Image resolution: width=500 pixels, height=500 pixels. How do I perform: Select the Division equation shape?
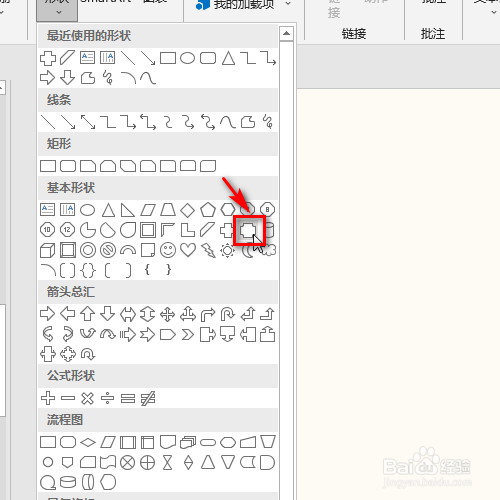point(108,398)
